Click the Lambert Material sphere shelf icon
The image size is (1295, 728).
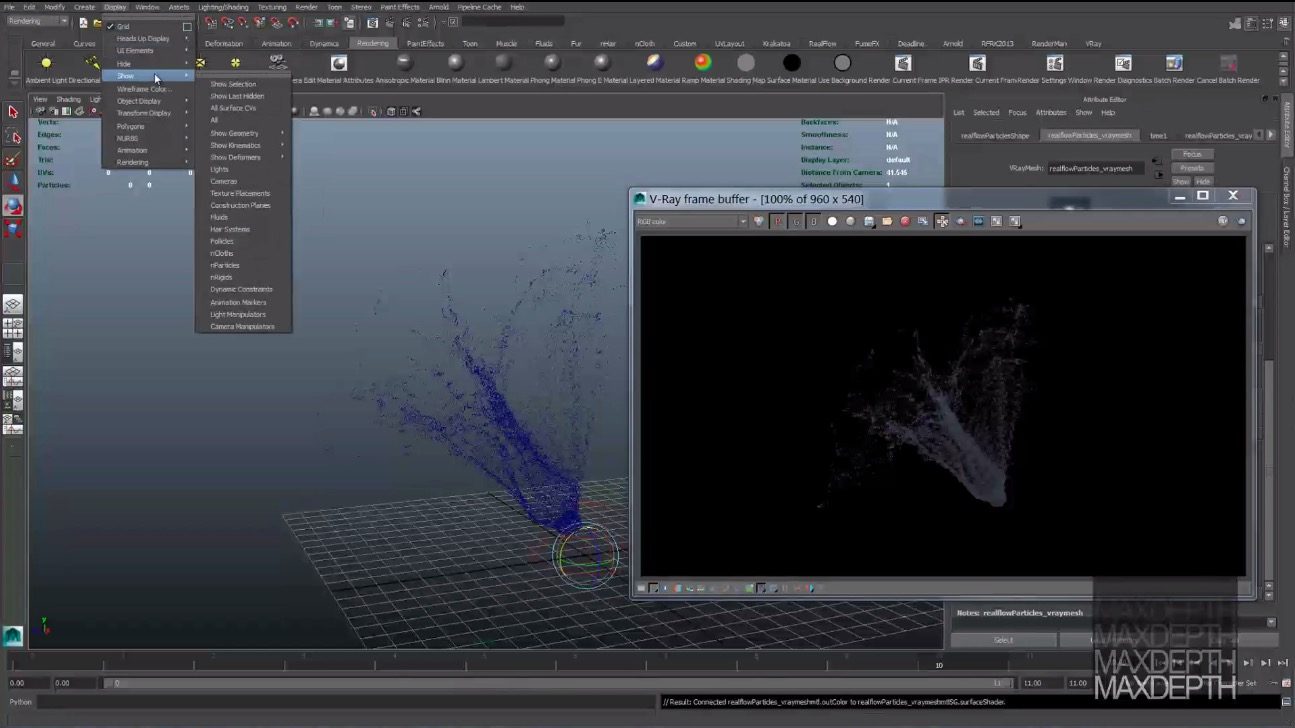[505, 63]
